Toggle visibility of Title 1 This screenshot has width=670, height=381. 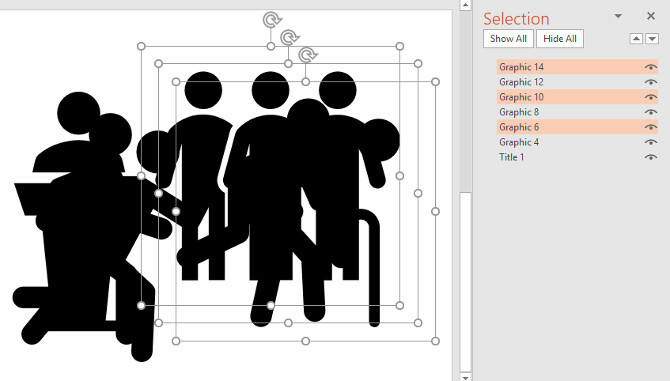[650, 157]
